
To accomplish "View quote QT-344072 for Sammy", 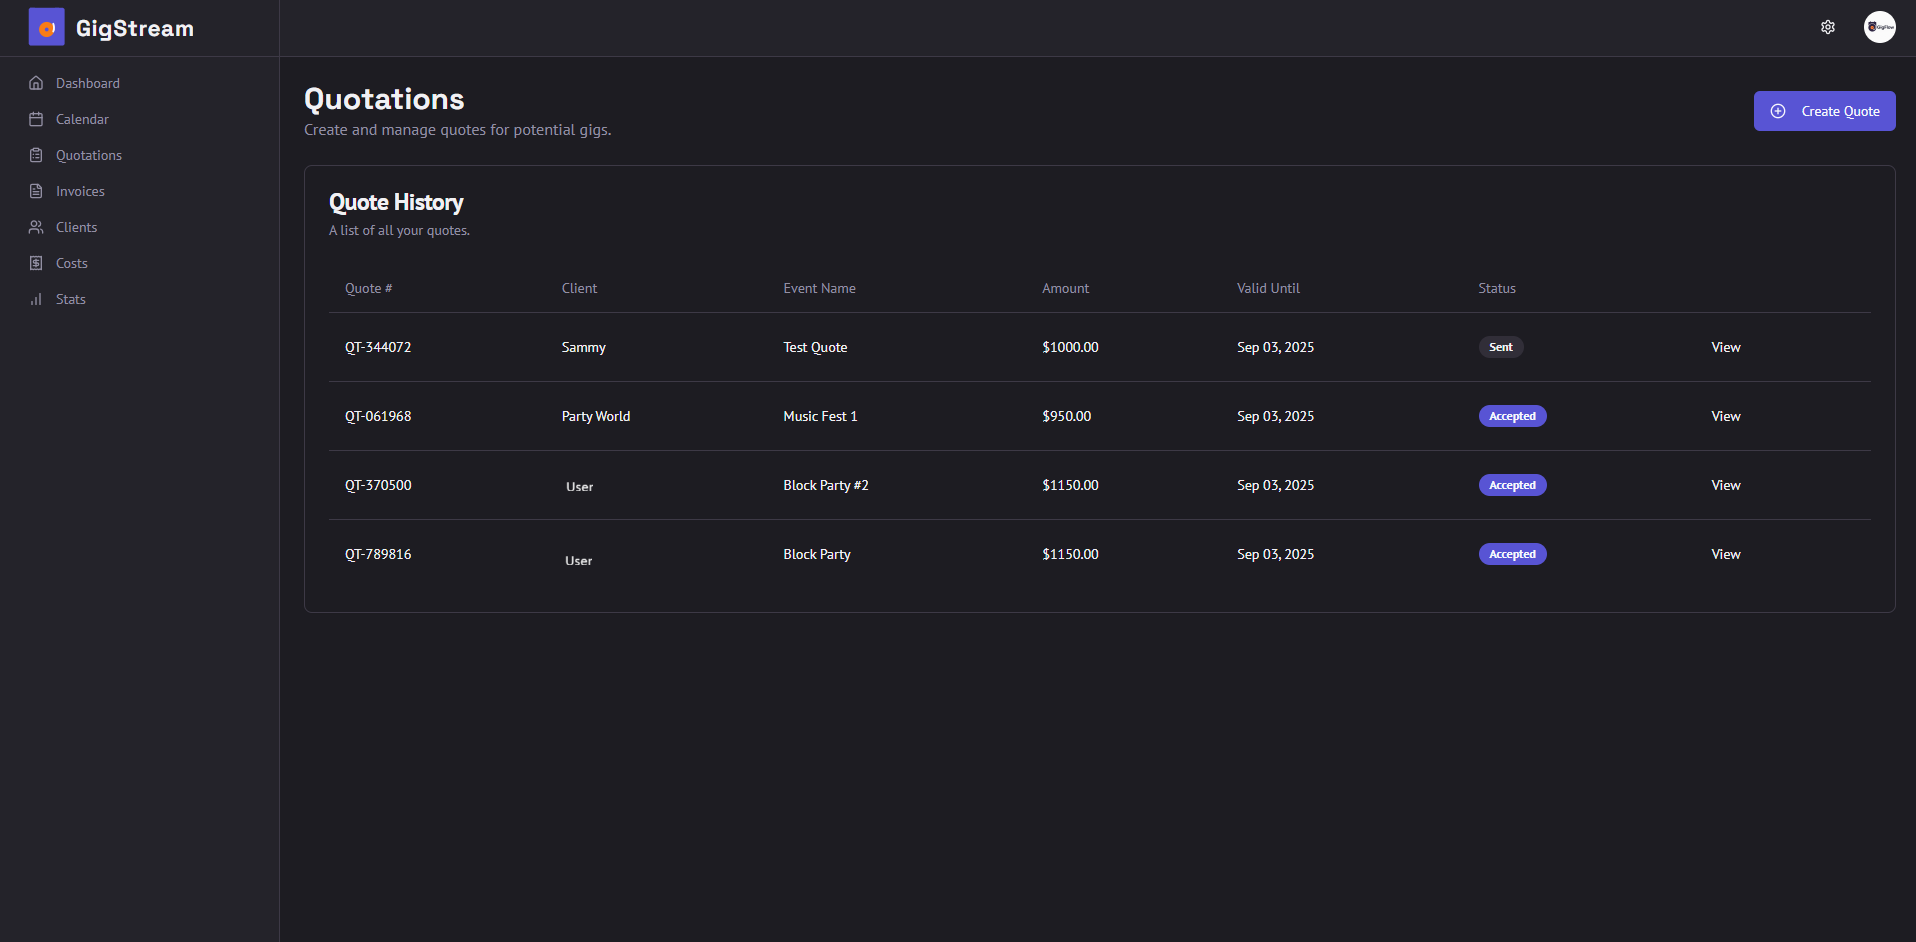I will 1725,347.
